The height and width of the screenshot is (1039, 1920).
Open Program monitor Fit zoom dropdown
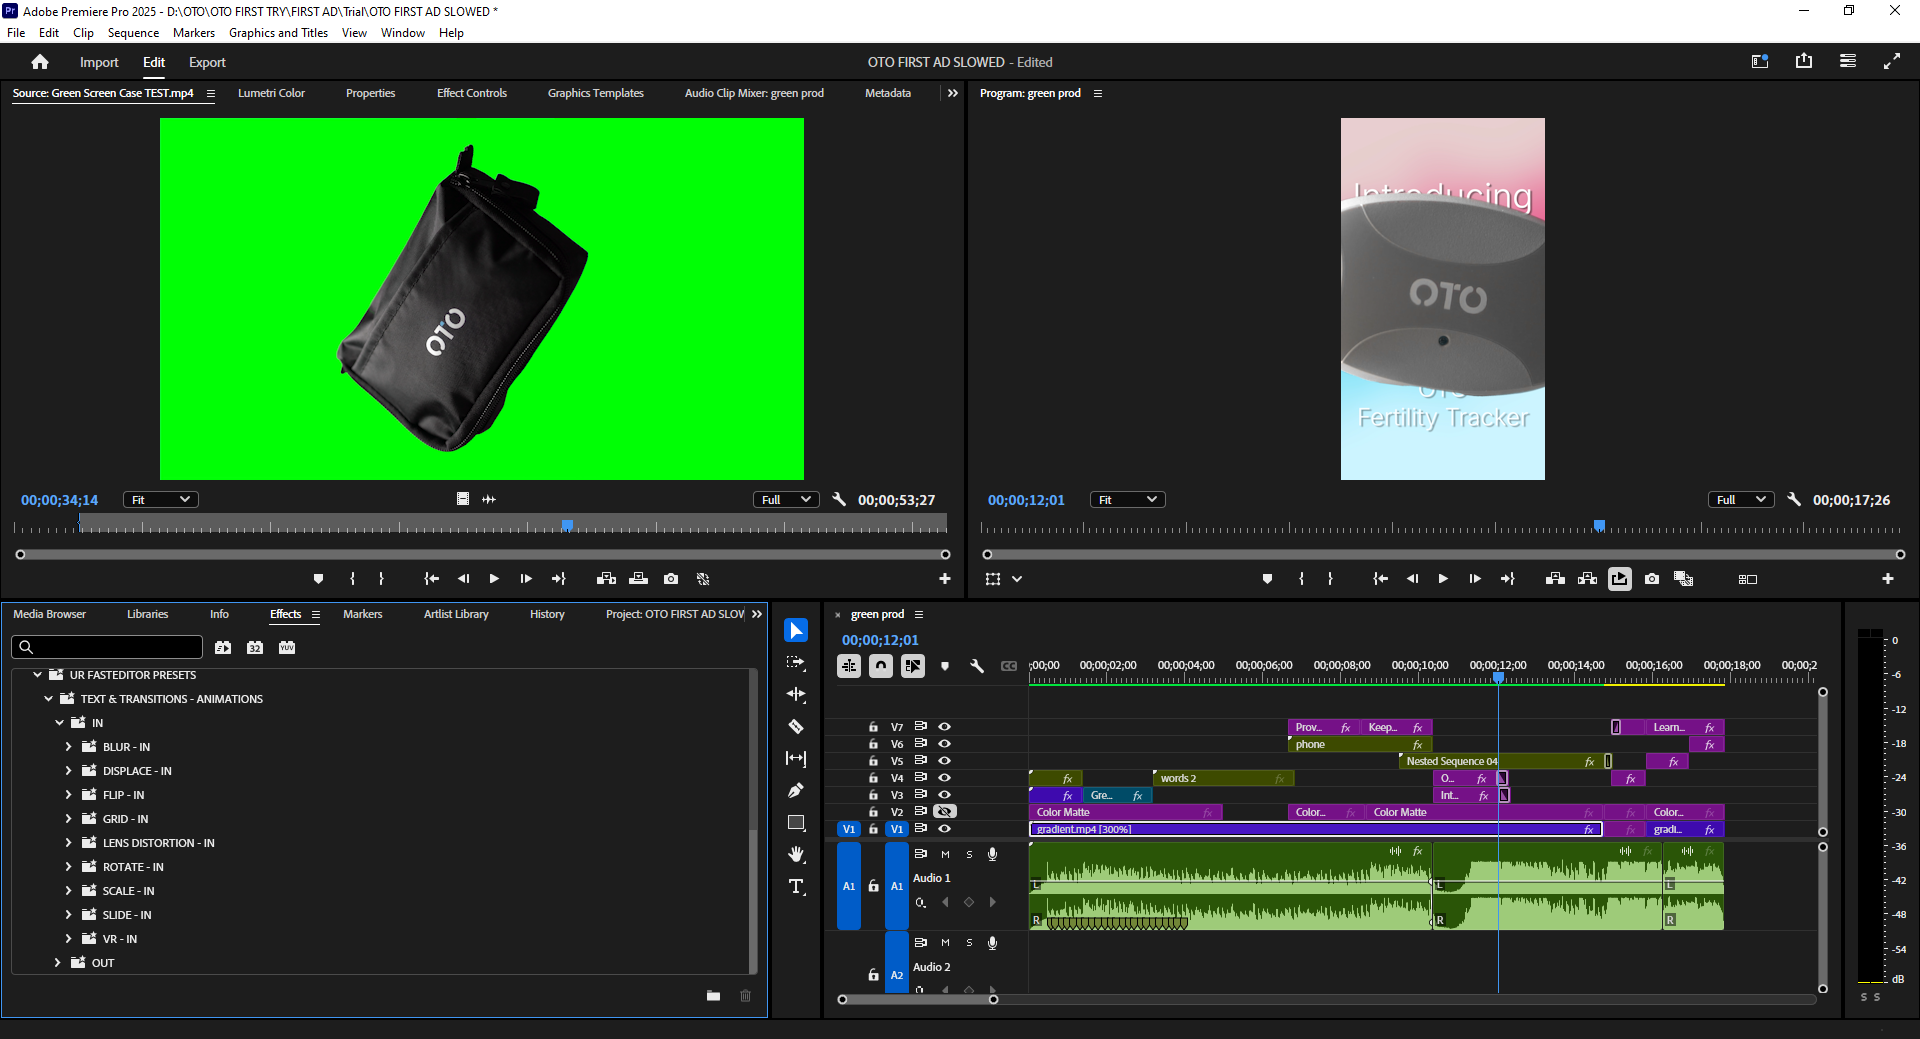click(1127, 500)
